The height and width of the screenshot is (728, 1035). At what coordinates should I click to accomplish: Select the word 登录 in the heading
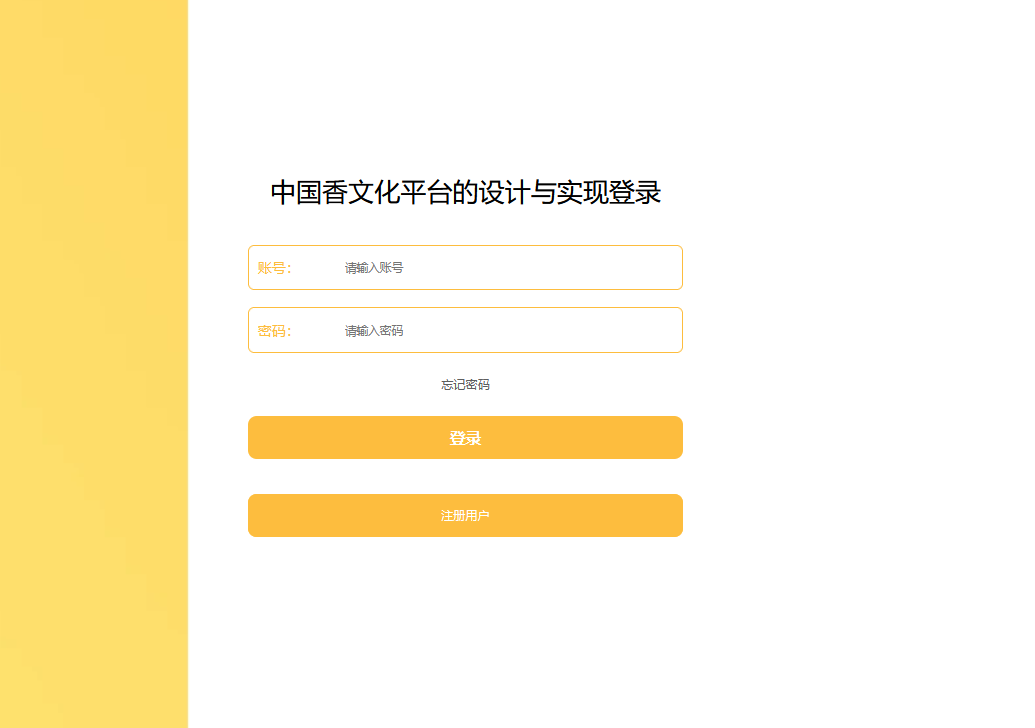tap(635, 193)
